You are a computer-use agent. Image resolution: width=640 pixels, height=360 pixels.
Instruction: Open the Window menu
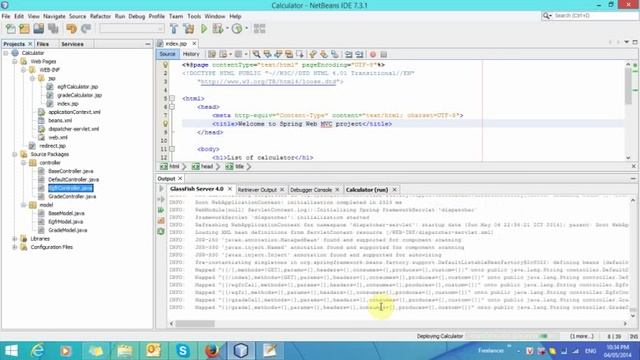[215, 16]
